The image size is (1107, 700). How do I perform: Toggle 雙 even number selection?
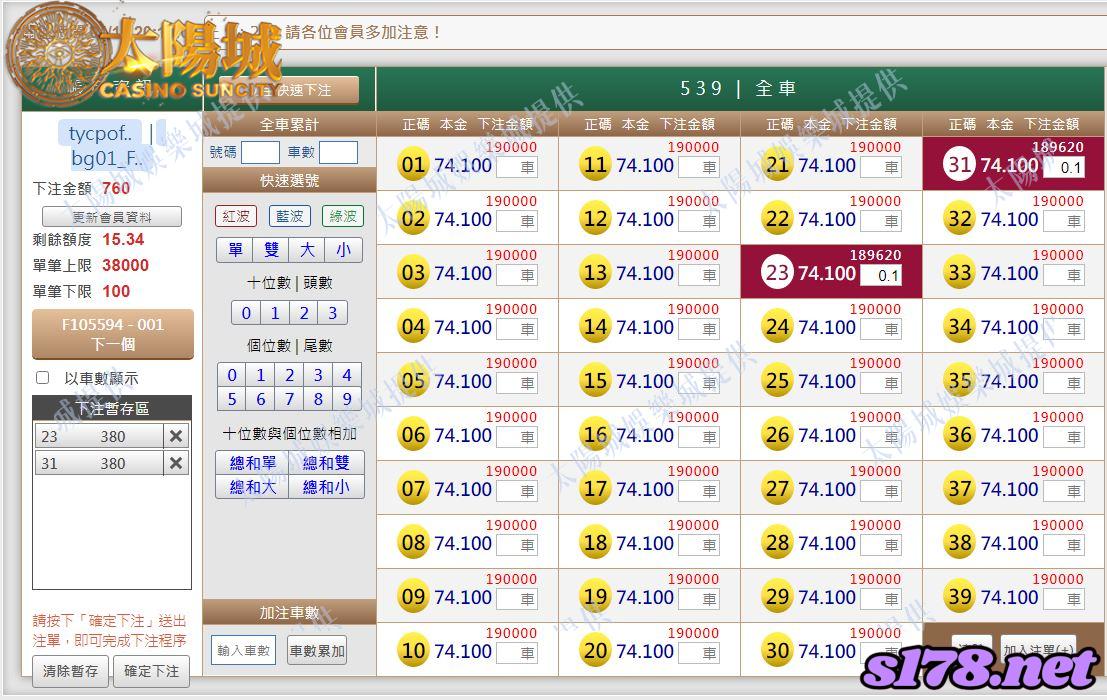tap(272, 250)
